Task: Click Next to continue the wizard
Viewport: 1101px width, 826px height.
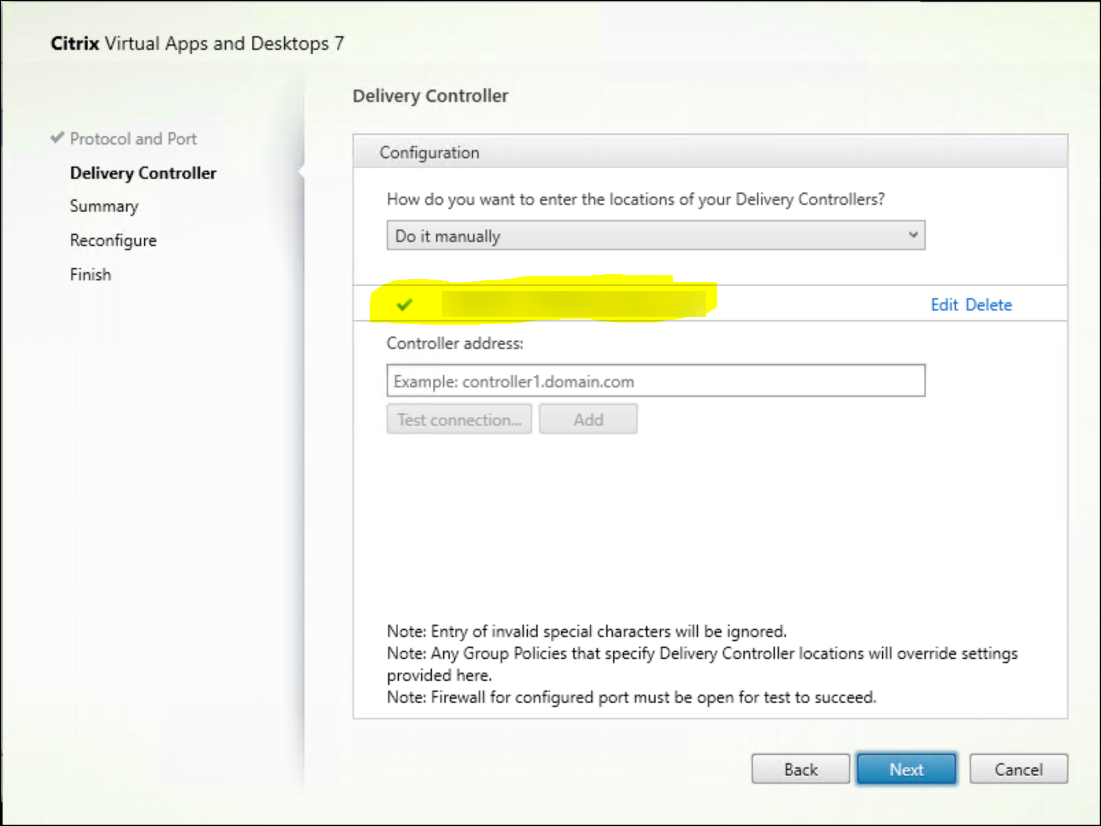Action: point(906,769)
